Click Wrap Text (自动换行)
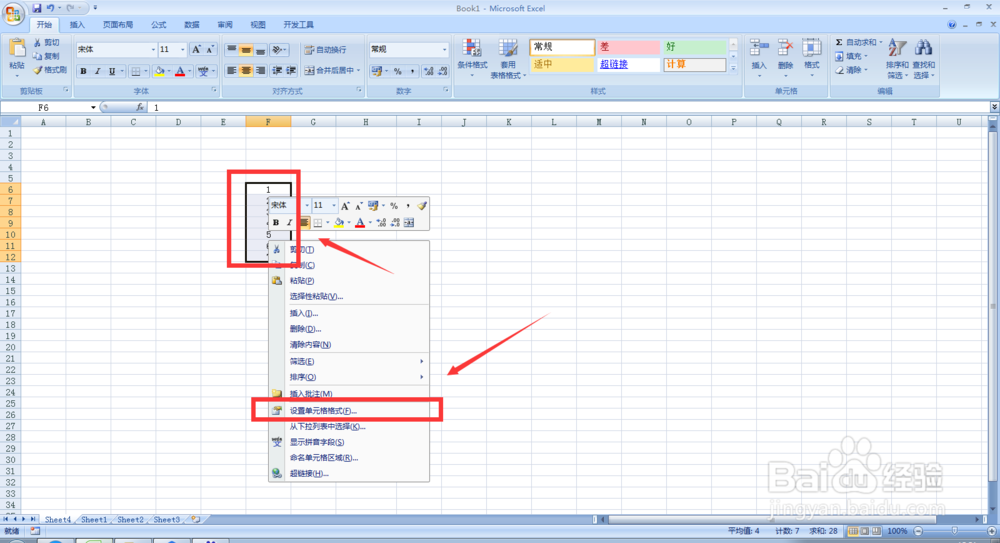 tap(325, 50)
